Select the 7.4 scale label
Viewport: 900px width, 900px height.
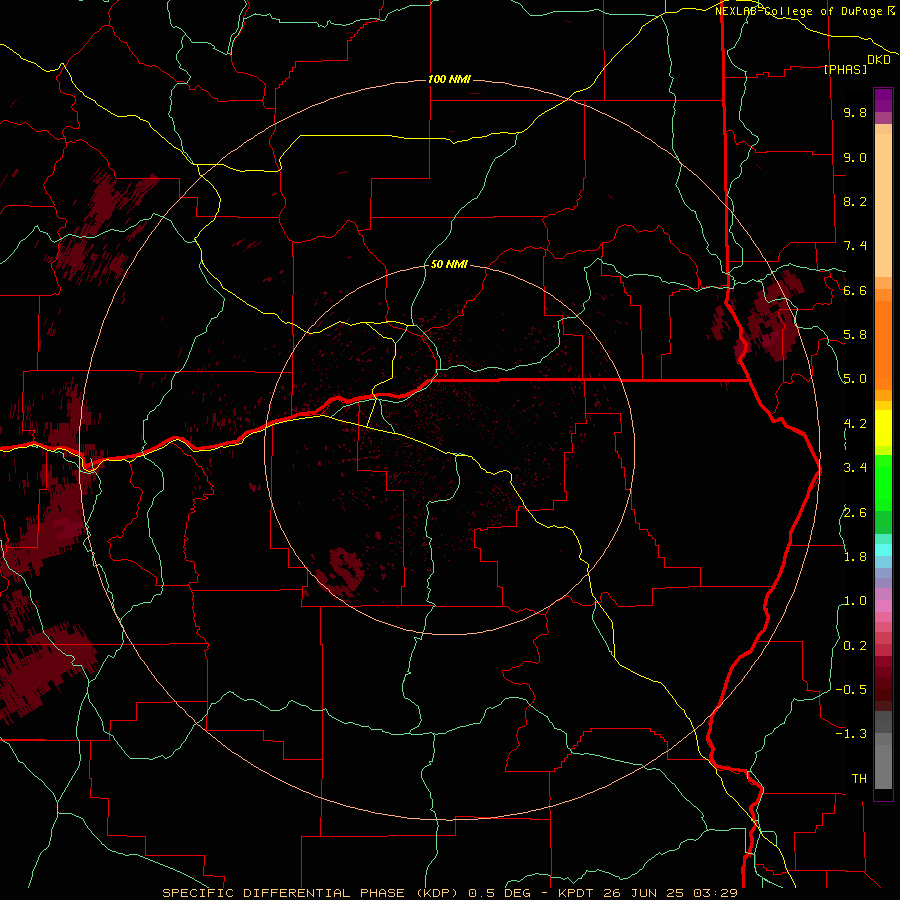855,246
